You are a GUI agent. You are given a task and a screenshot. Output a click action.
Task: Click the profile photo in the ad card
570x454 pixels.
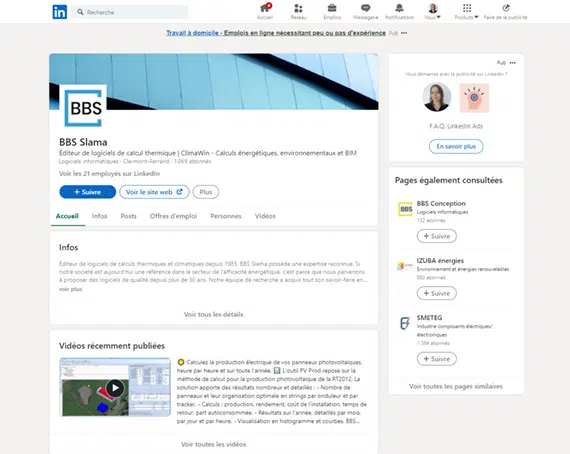point(437,97)
